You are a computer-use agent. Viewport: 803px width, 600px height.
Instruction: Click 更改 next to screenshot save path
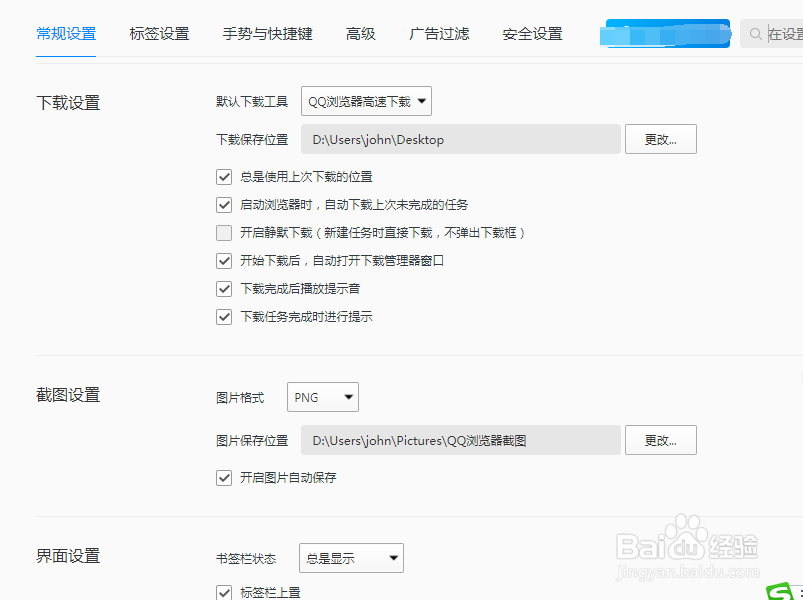[x=660, y=439]
